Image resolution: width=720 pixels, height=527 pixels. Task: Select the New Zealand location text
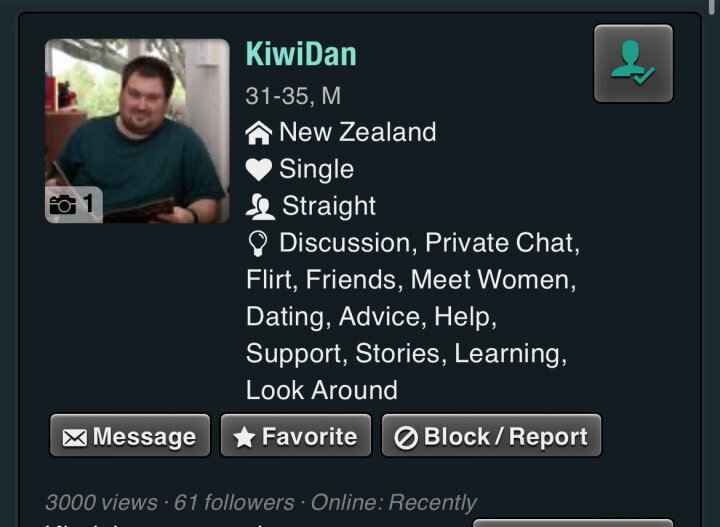[358, 132]
